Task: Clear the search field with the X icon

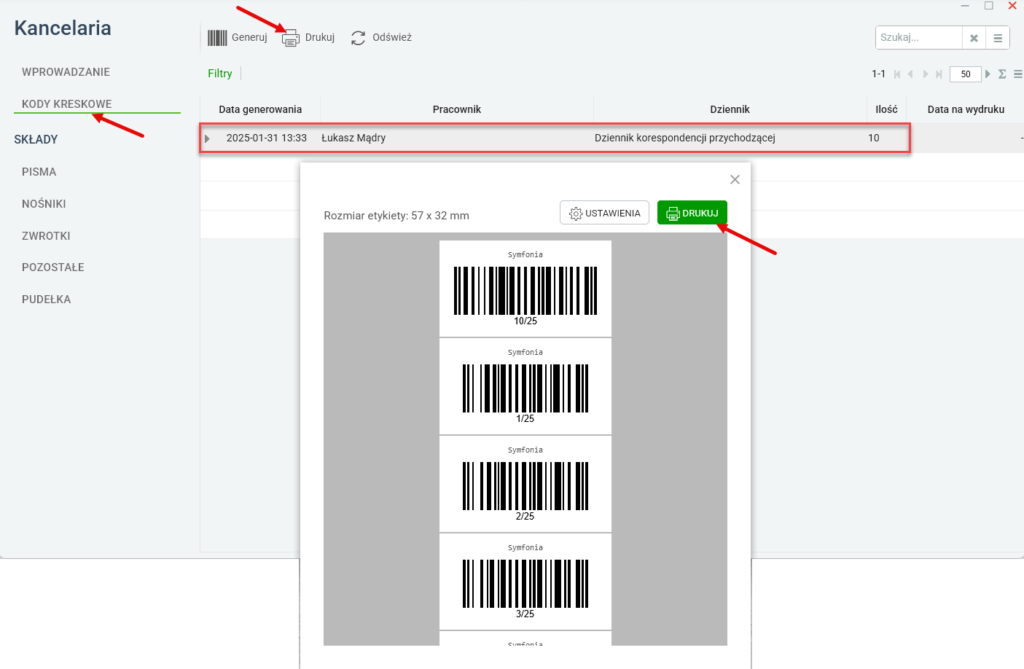Action: [x=974, y=38]
